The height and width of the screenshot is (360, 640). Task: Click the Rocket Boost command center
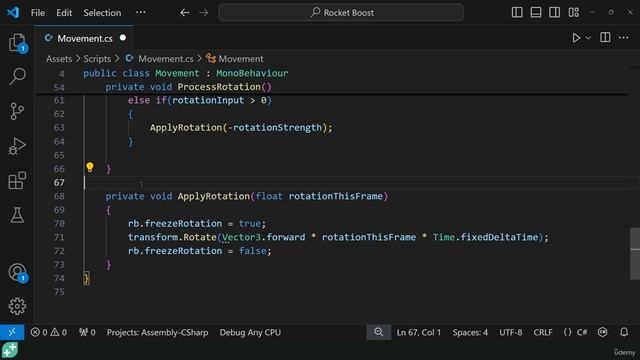pyautogui.click(x=341, y=13)
